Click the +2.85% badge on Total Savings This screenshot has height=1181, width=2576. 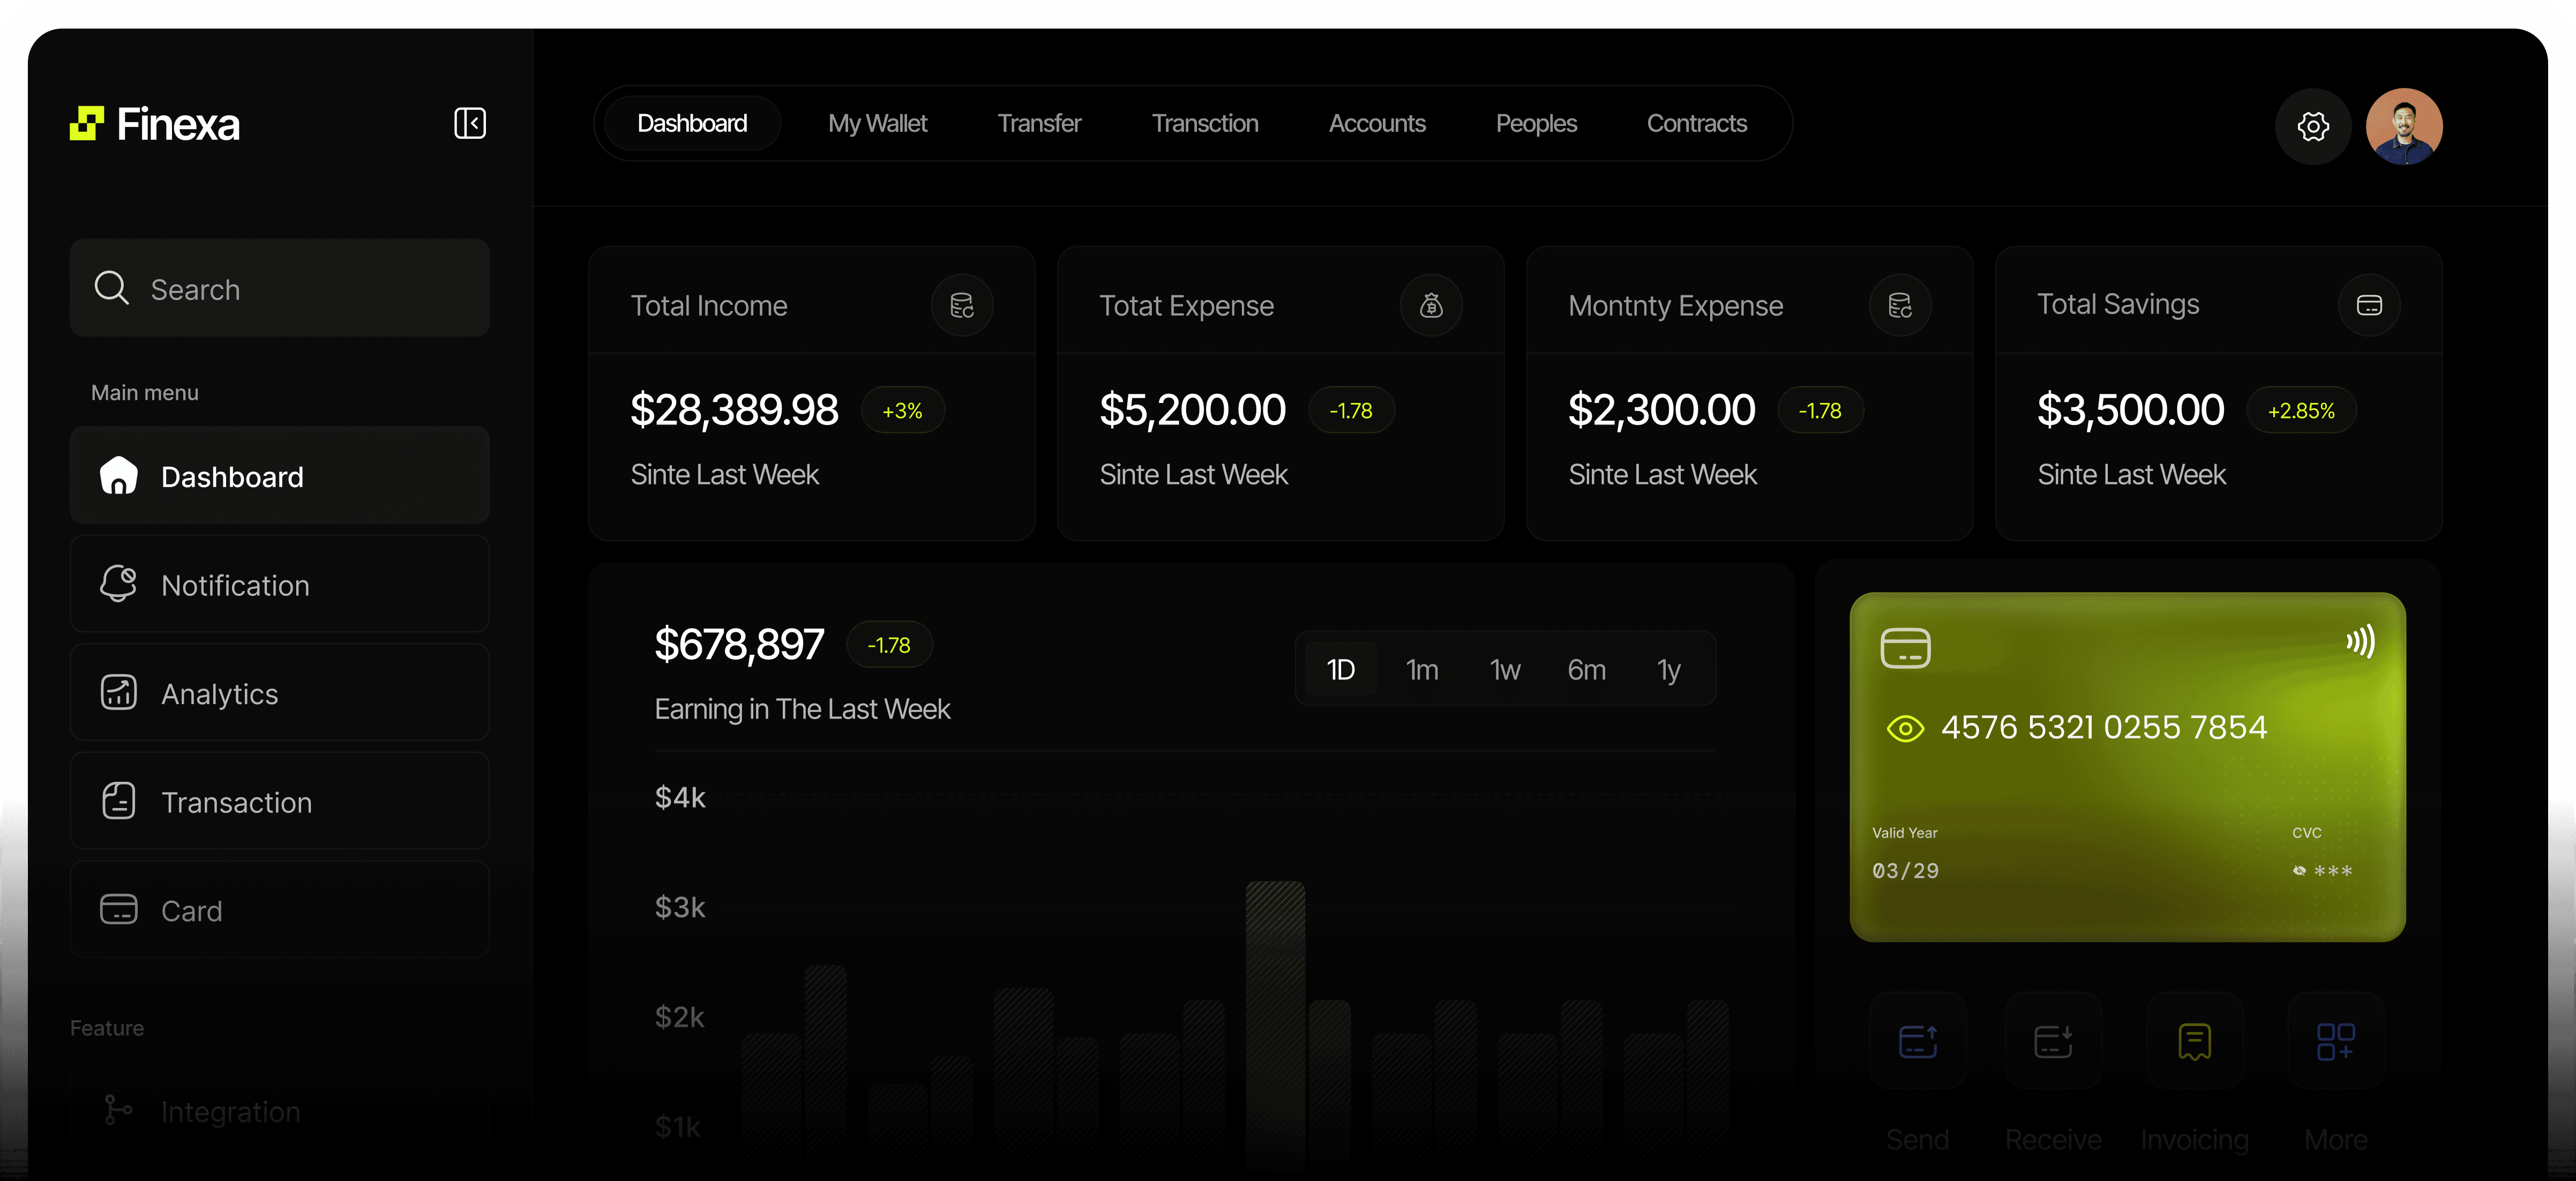(x=2301, y=410)
